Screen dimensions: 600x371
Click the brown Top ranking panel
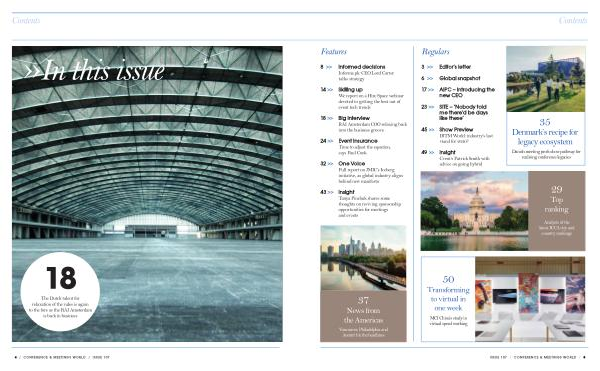point(557,211)
